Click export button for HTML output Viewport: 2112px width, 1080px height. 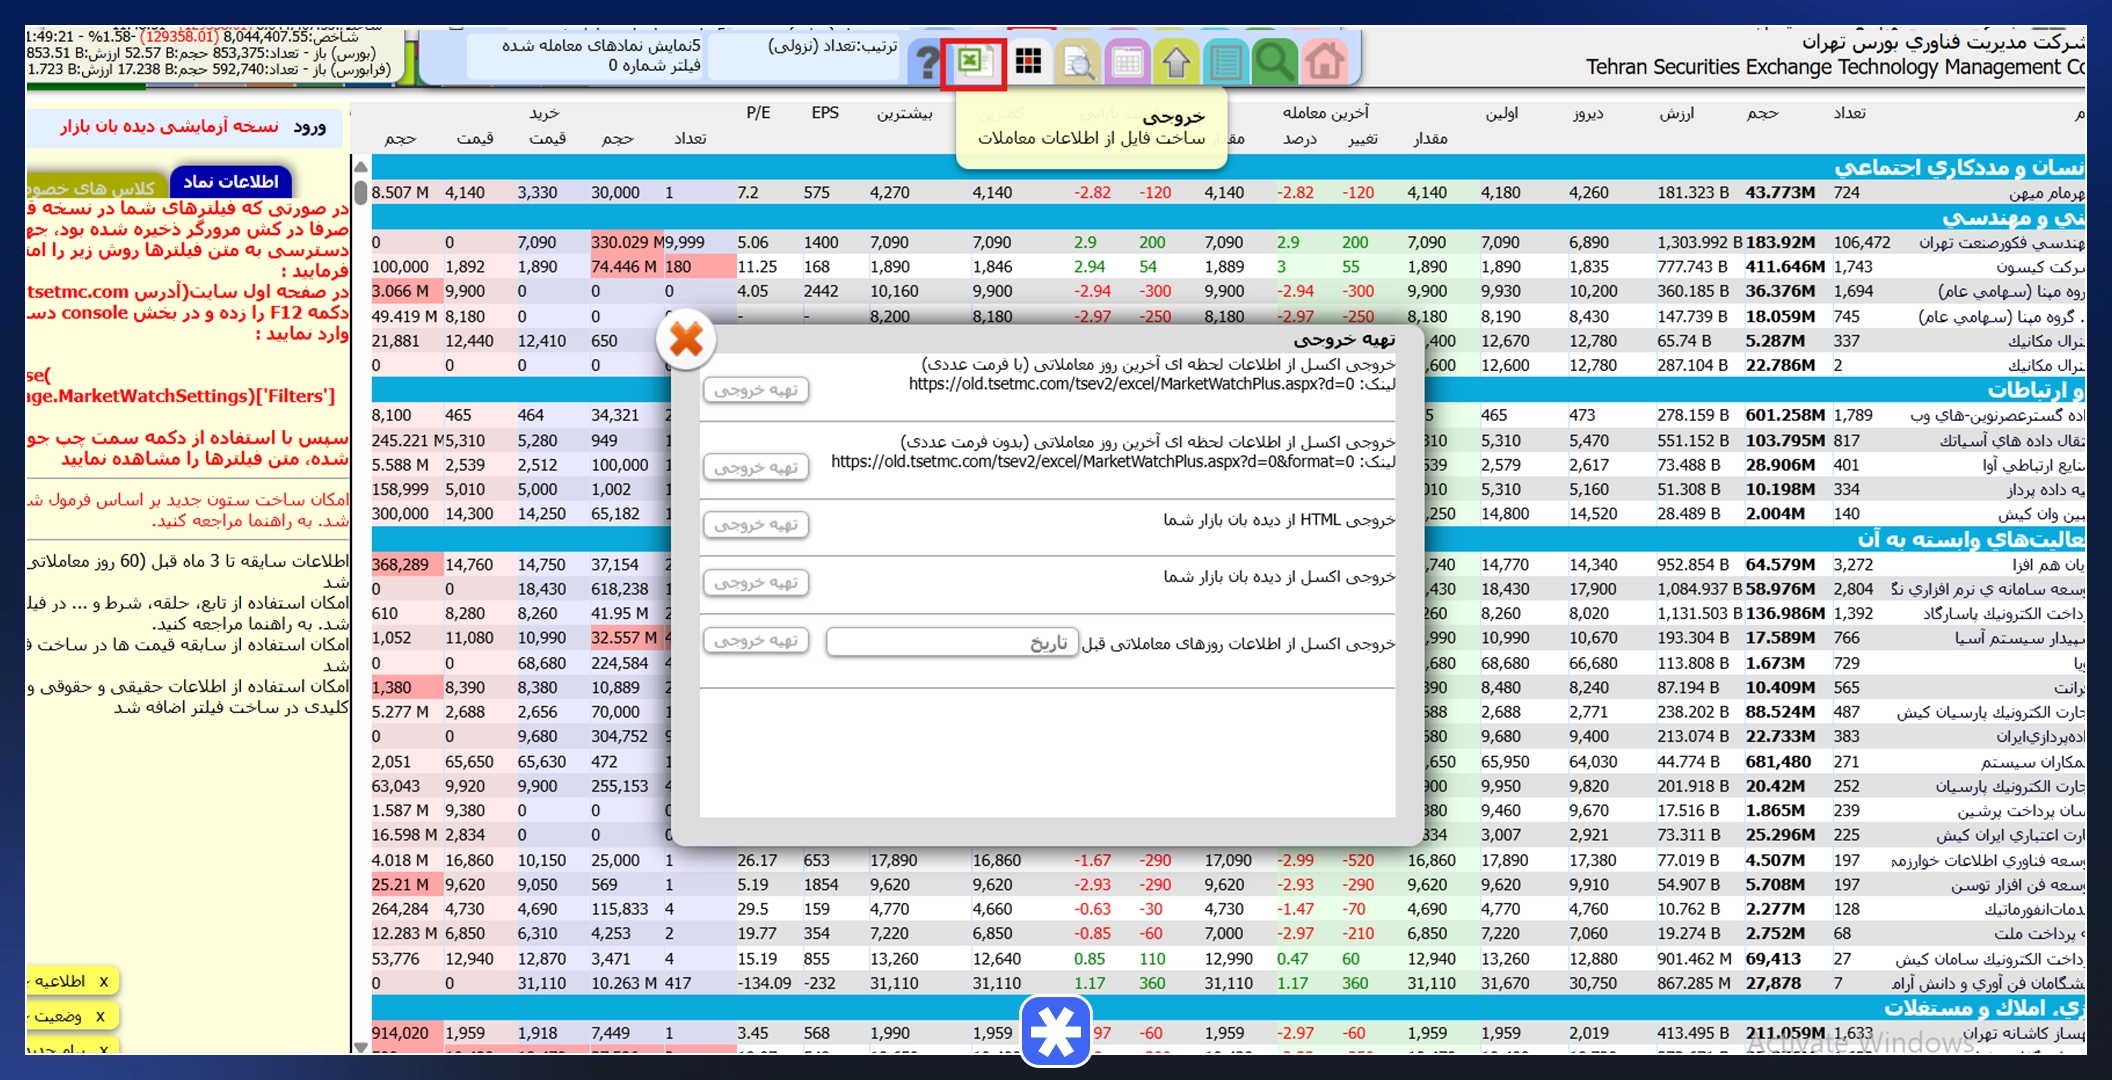[756, 524]
